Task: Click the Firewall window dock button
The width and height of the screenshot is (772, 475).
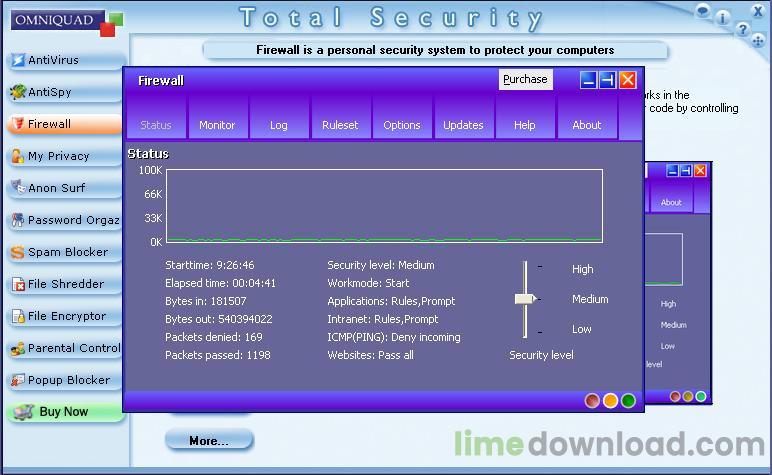Action: (x=608, y=80)
